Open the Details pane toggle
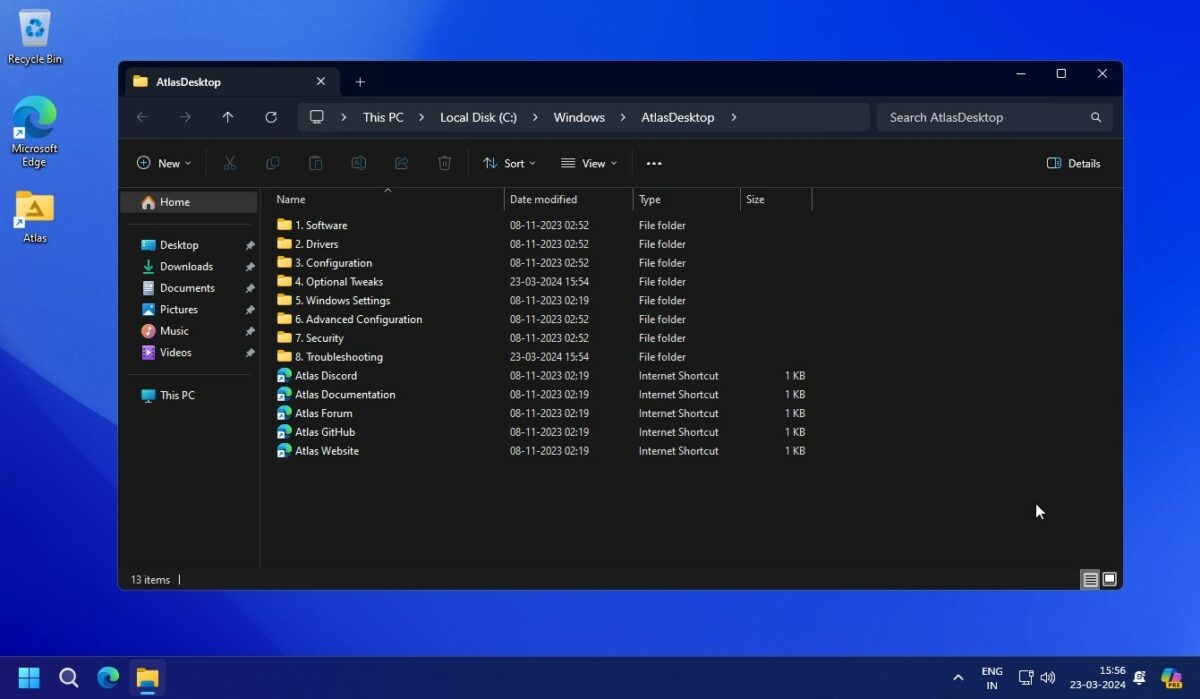 click(1073, 163)
